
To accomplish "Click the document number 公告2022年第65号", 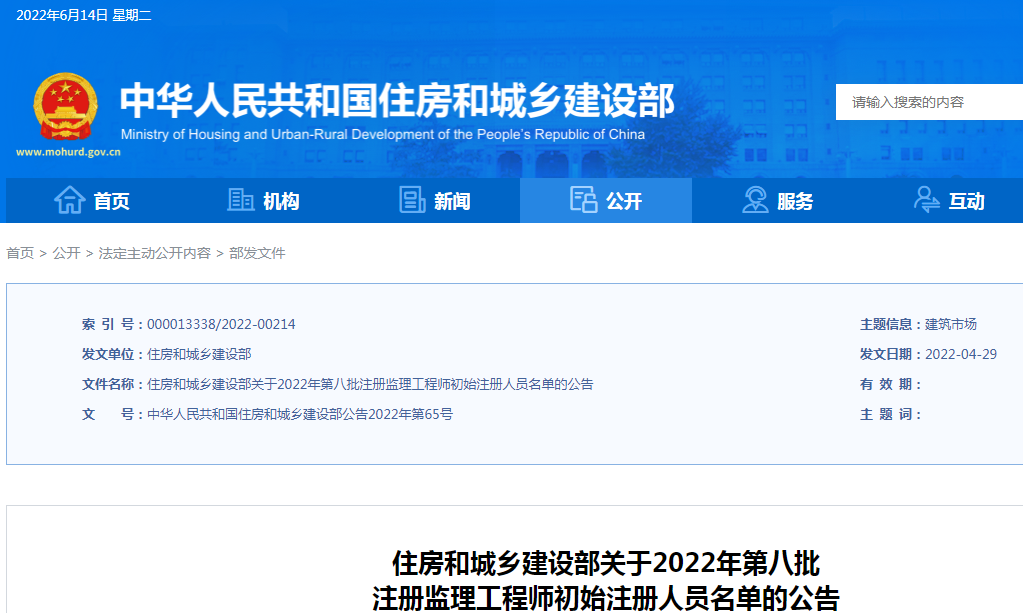I will (299, 414).
